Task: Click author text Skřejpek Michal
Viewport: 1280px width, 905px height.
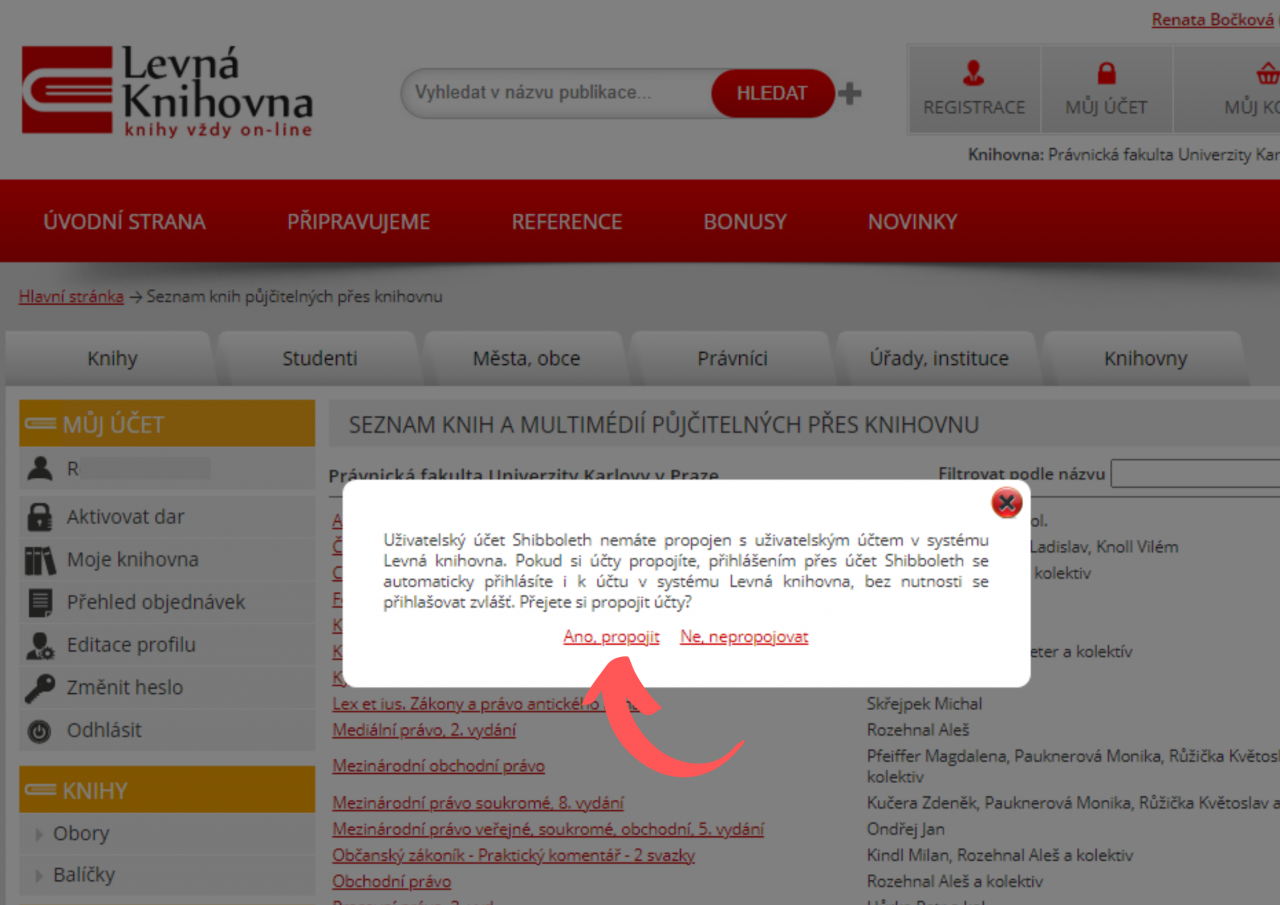Action: tap(924, 704)
